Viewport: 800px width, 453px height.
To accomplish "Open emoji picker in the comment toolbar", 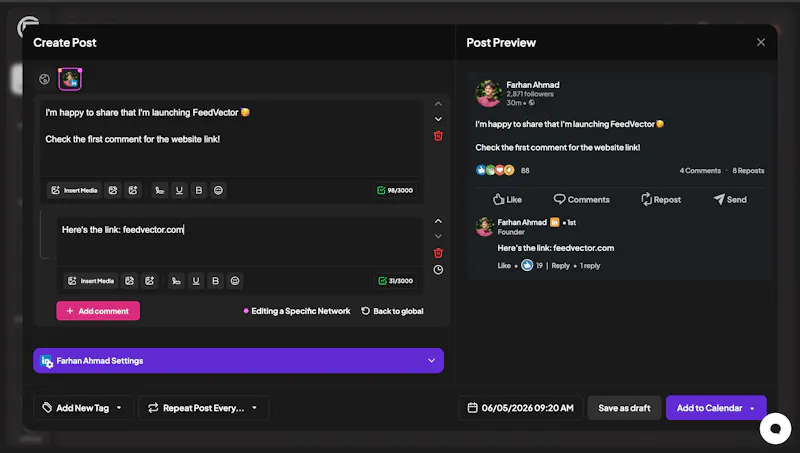I will (235, 281).
